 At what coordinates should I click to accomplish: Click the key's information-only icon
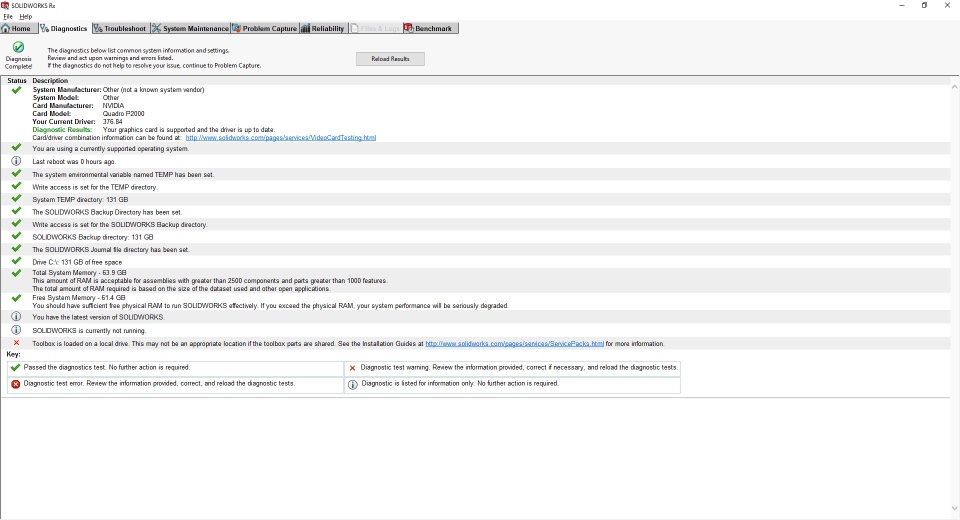(352, 385)
